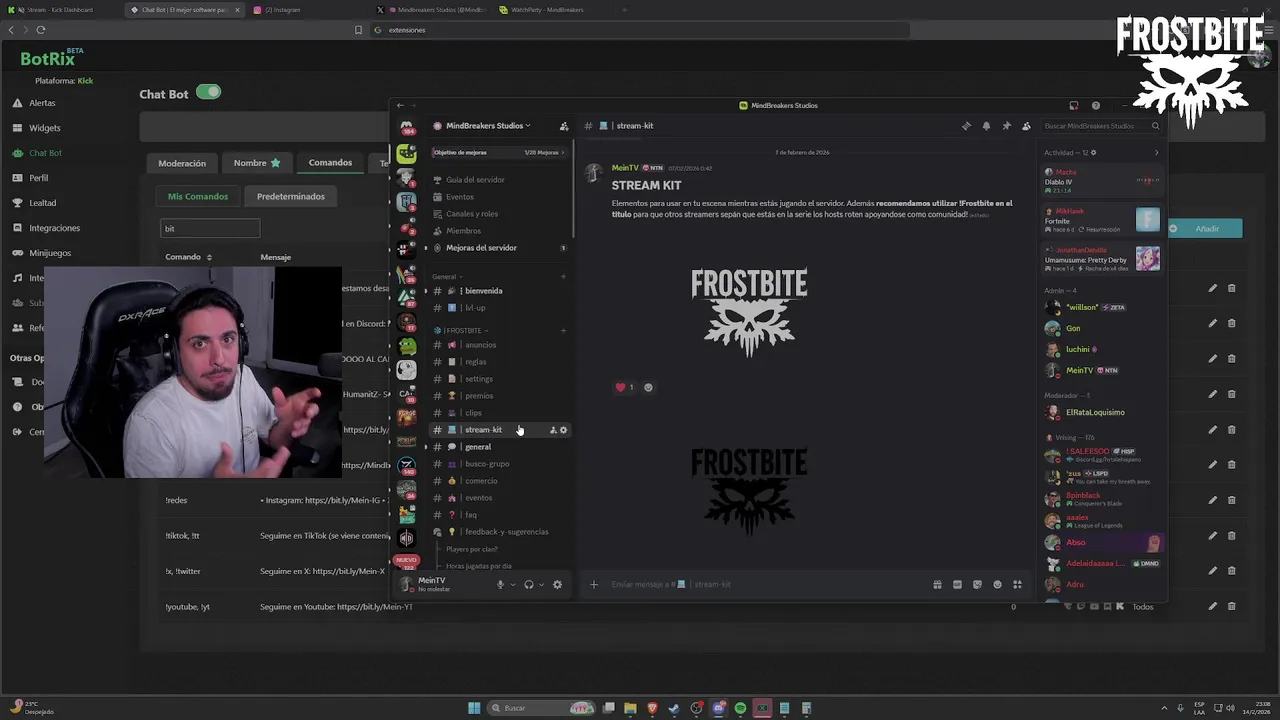
Task: Delete the !youtube command with trash icon
Action: coord(1231,606)
